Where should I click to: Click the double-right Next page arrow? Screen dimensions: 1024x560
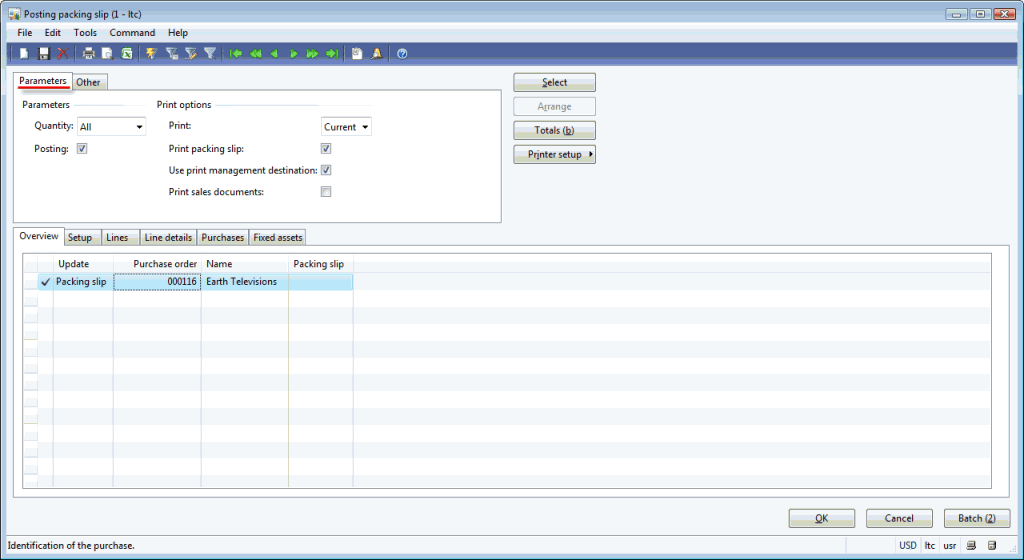point(313,54)
